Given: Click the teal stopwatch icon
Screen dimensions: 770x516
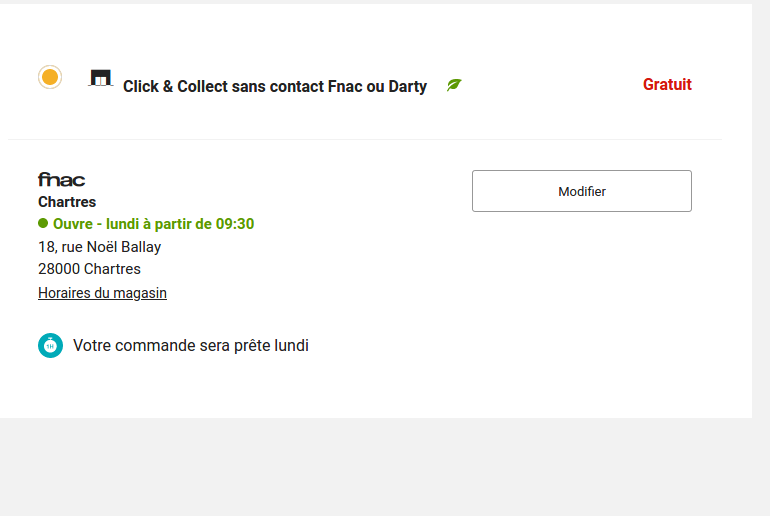Looking at the screenshot, I should point(50,345).
